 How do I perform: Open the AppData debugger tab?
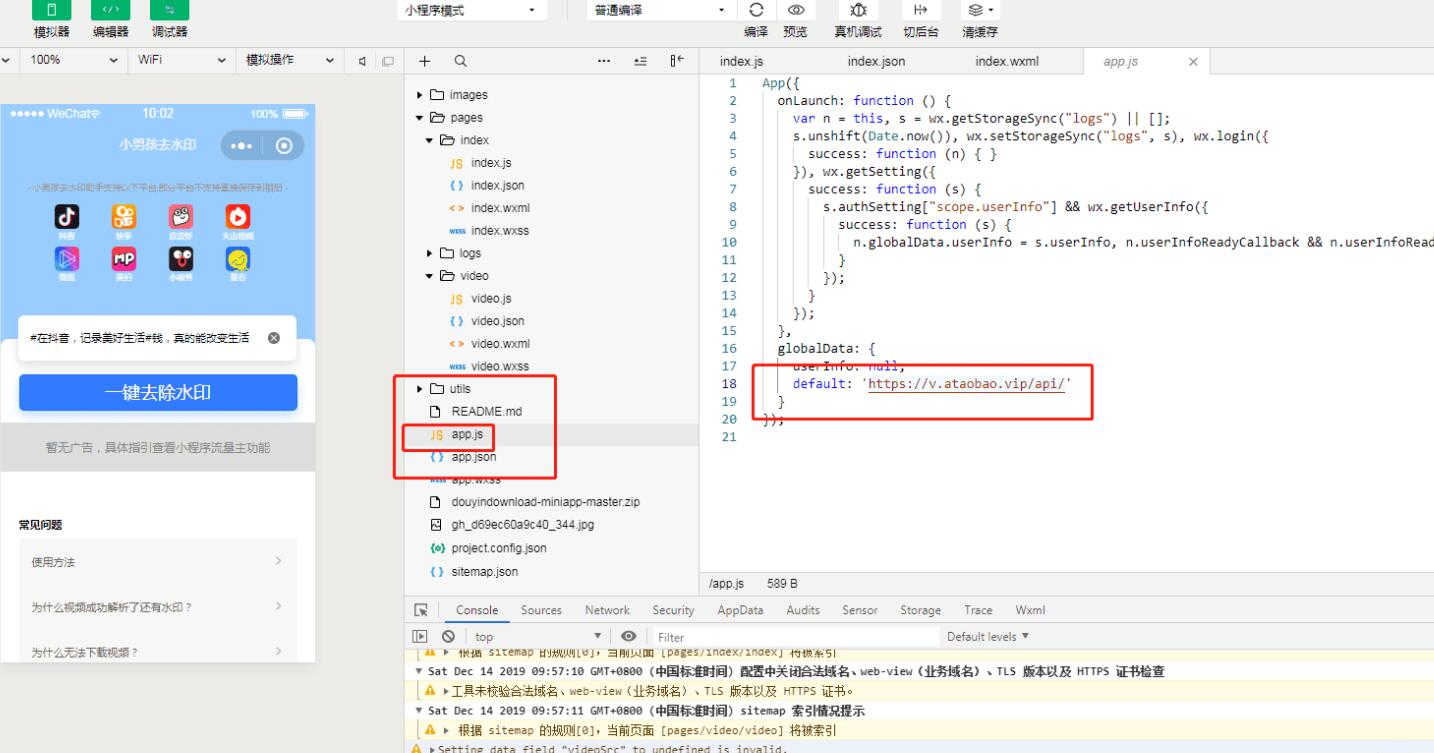[740, 610]
